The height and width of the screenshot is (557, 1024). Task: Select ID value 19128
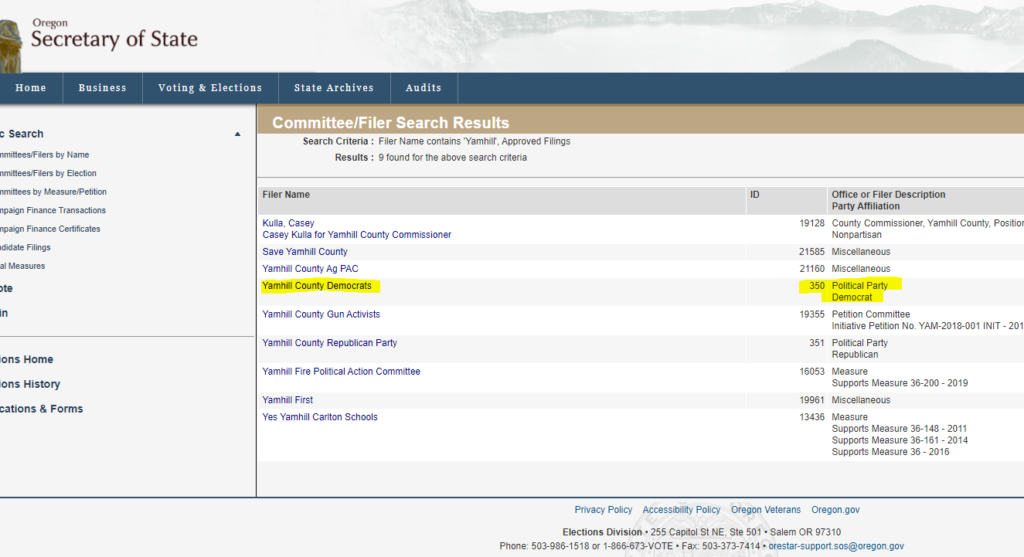pyautogui.click(x=812, y=223)
